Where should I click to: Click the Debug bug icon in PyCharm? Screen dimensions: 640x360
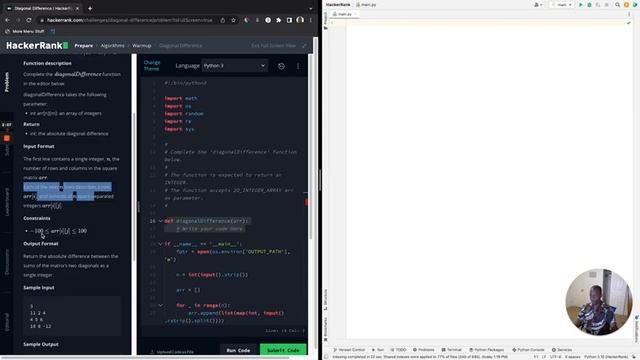click(589, 4)
